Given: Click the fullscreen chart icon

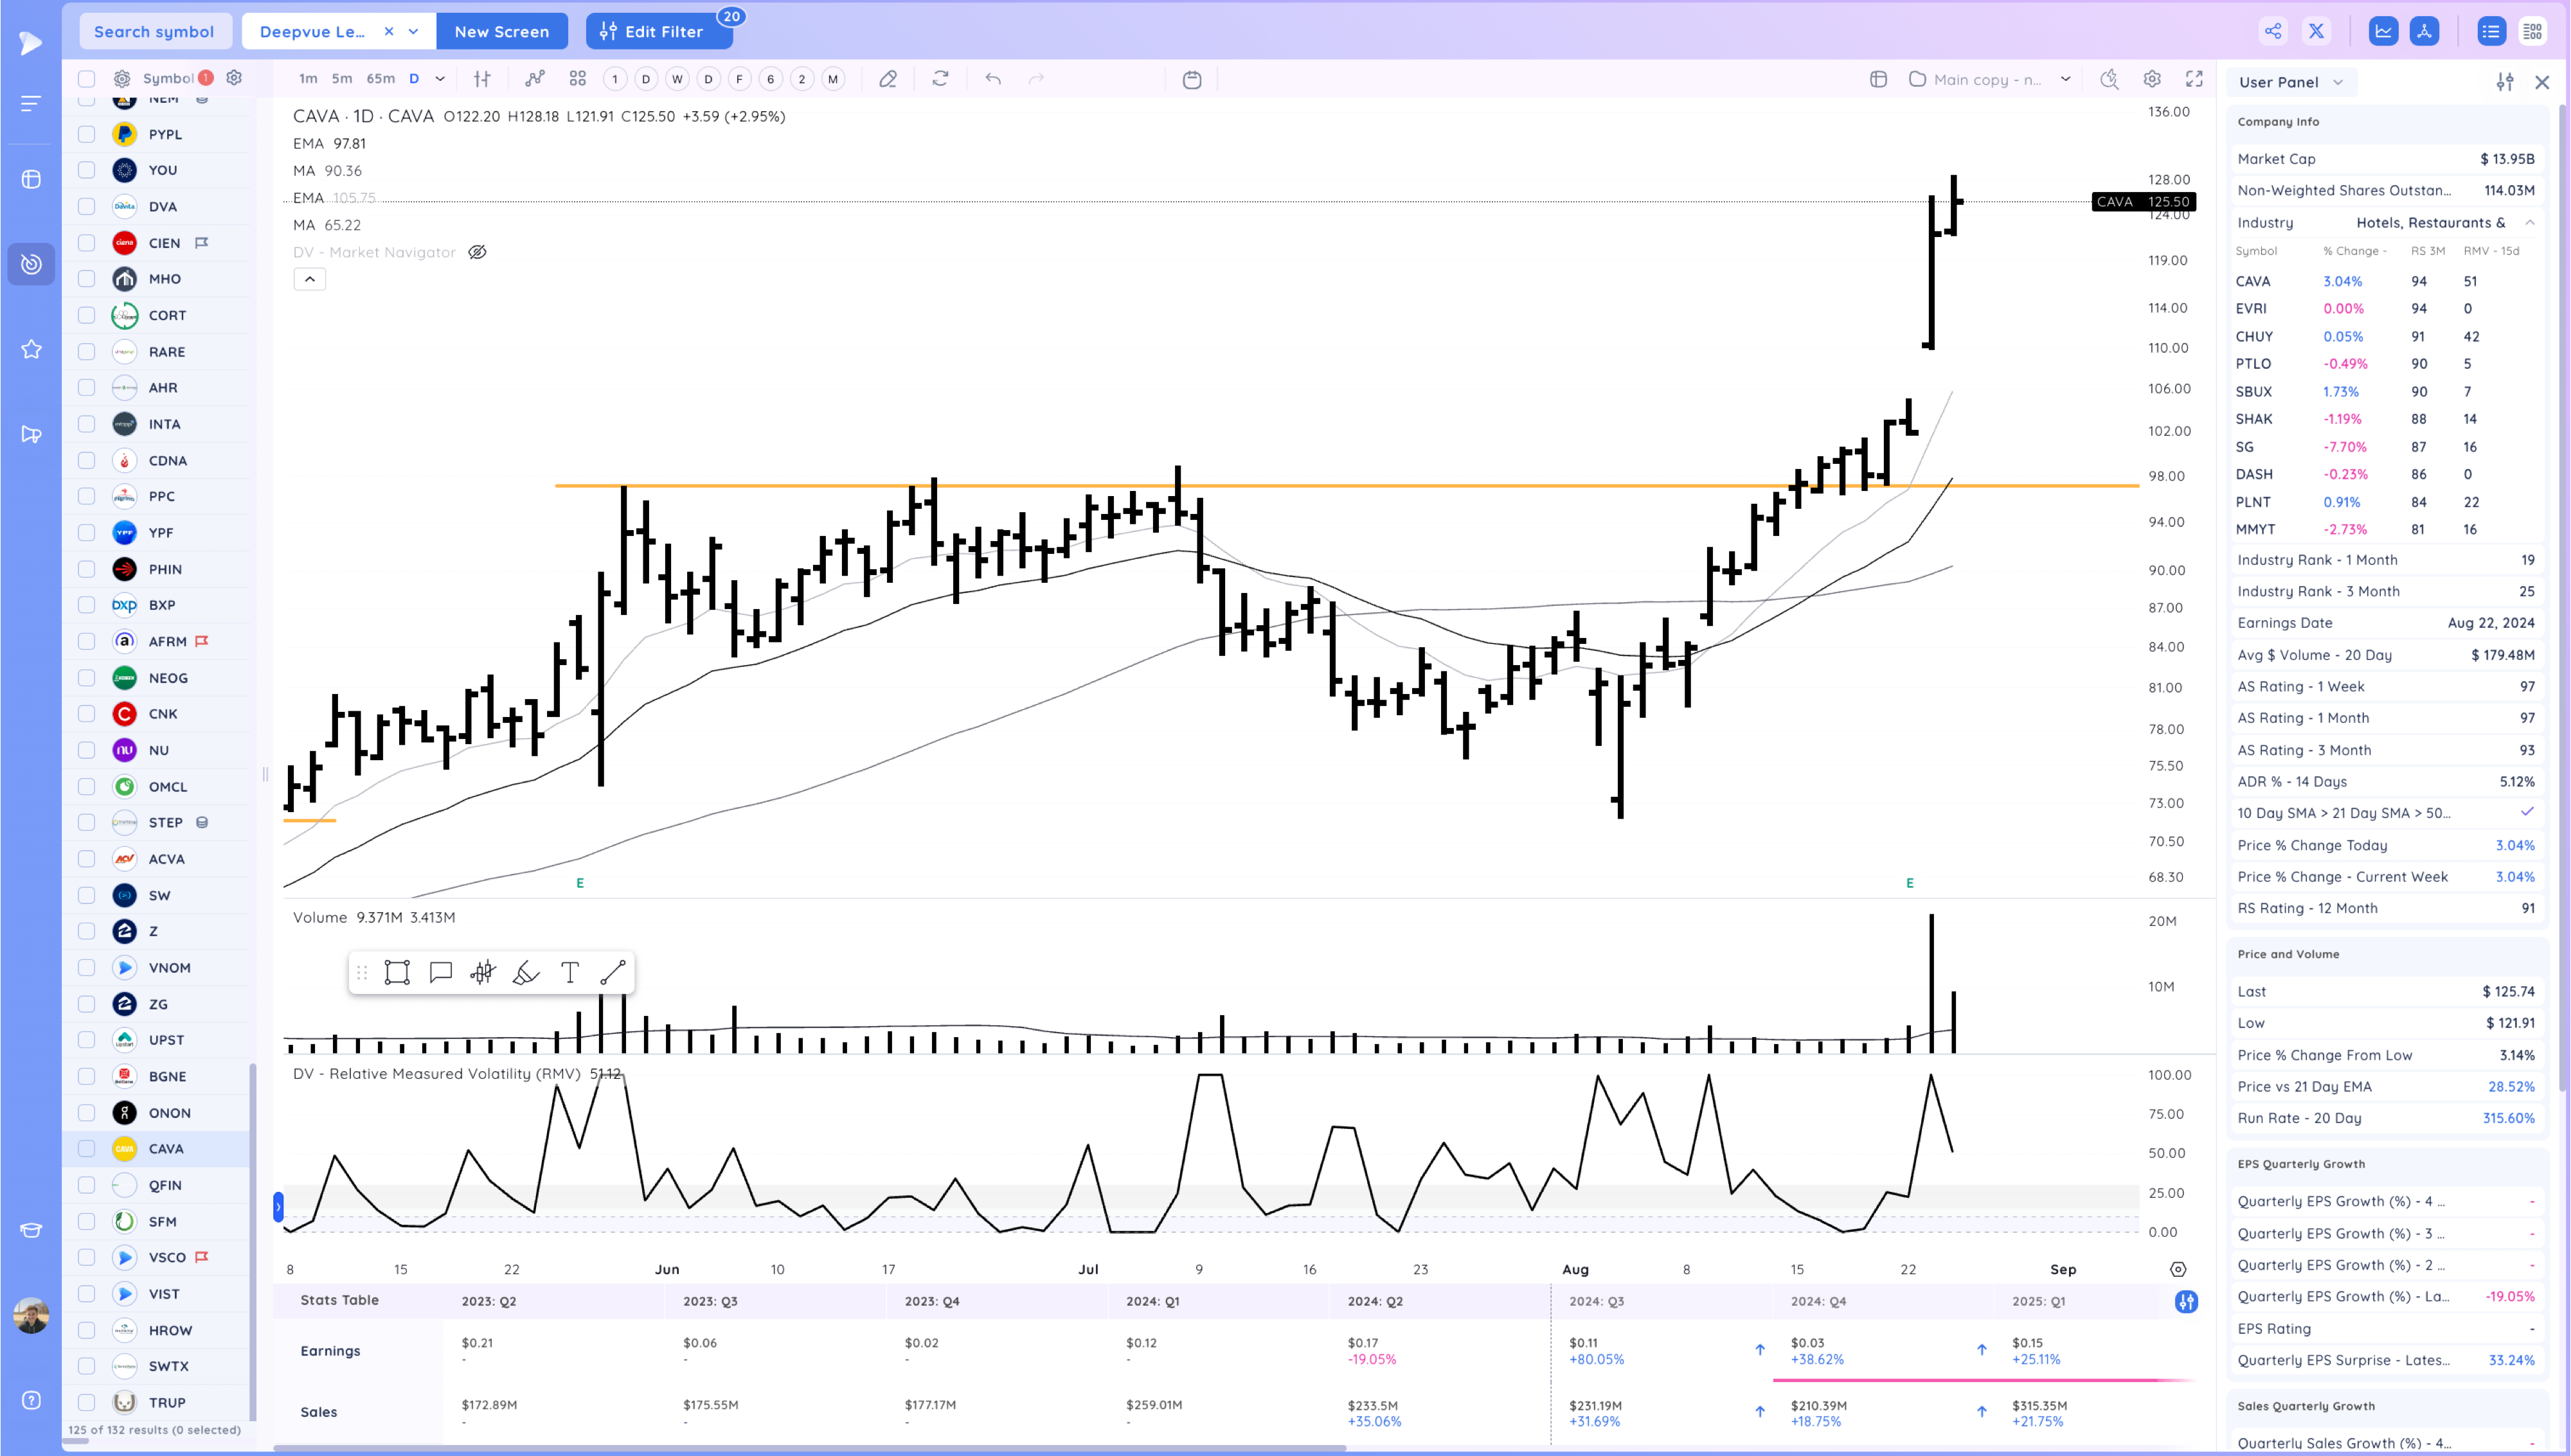Looking at the screenshot, I should pyautogui.click(x=2194, y=79).
